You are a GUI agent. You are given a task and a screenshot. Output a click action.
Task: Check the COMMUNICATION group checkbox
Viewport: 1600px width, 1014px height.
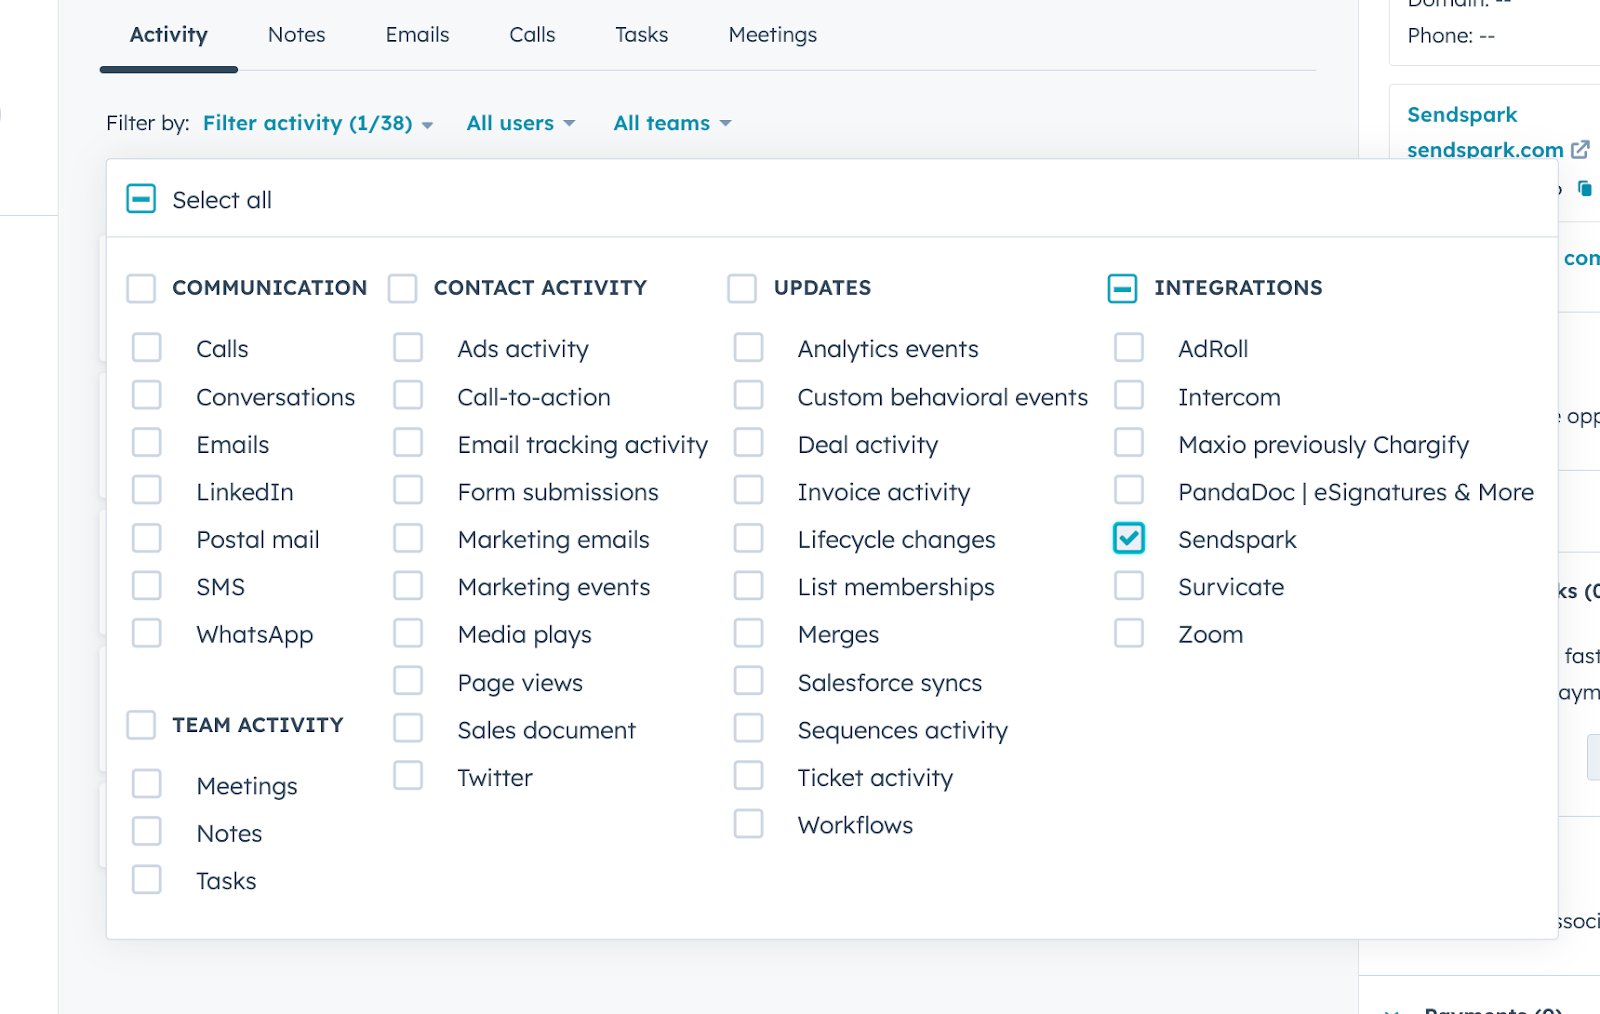coord(141,288)
